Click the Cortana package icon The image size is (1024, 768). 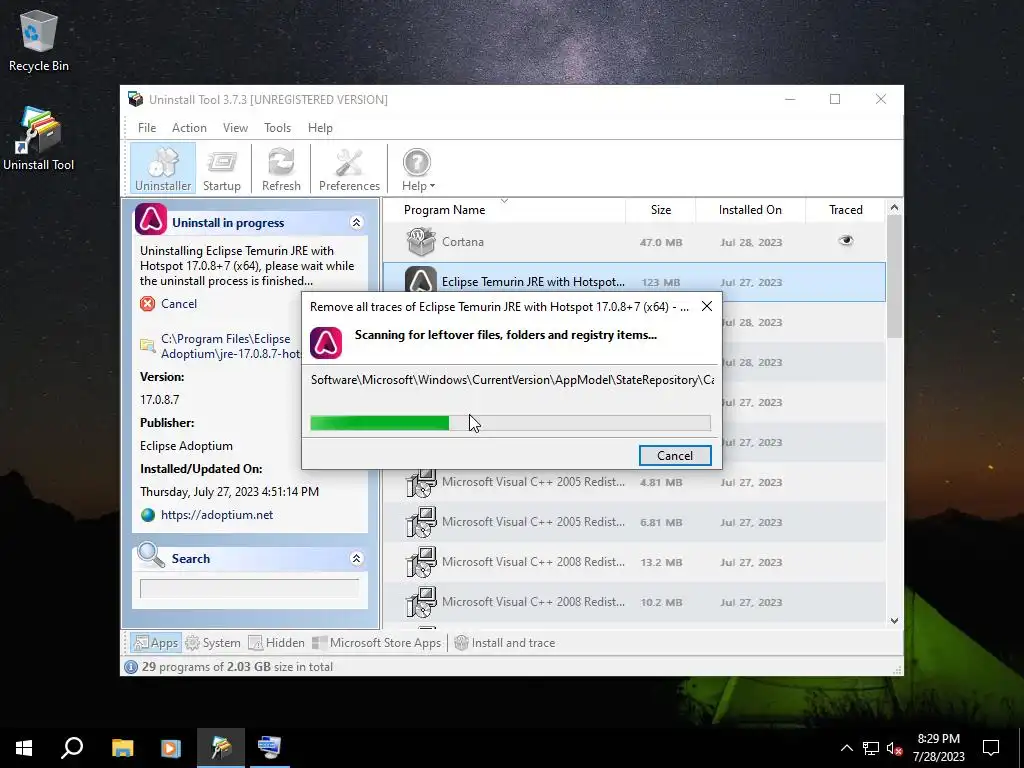[421, 242]
